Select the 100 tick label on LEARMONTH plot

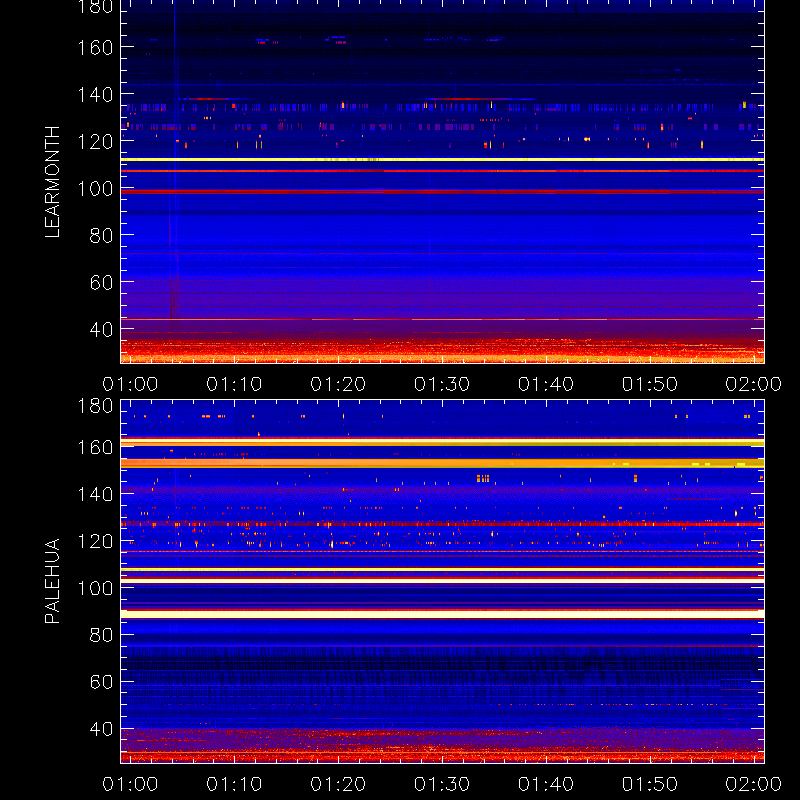[x=95, y=189]
